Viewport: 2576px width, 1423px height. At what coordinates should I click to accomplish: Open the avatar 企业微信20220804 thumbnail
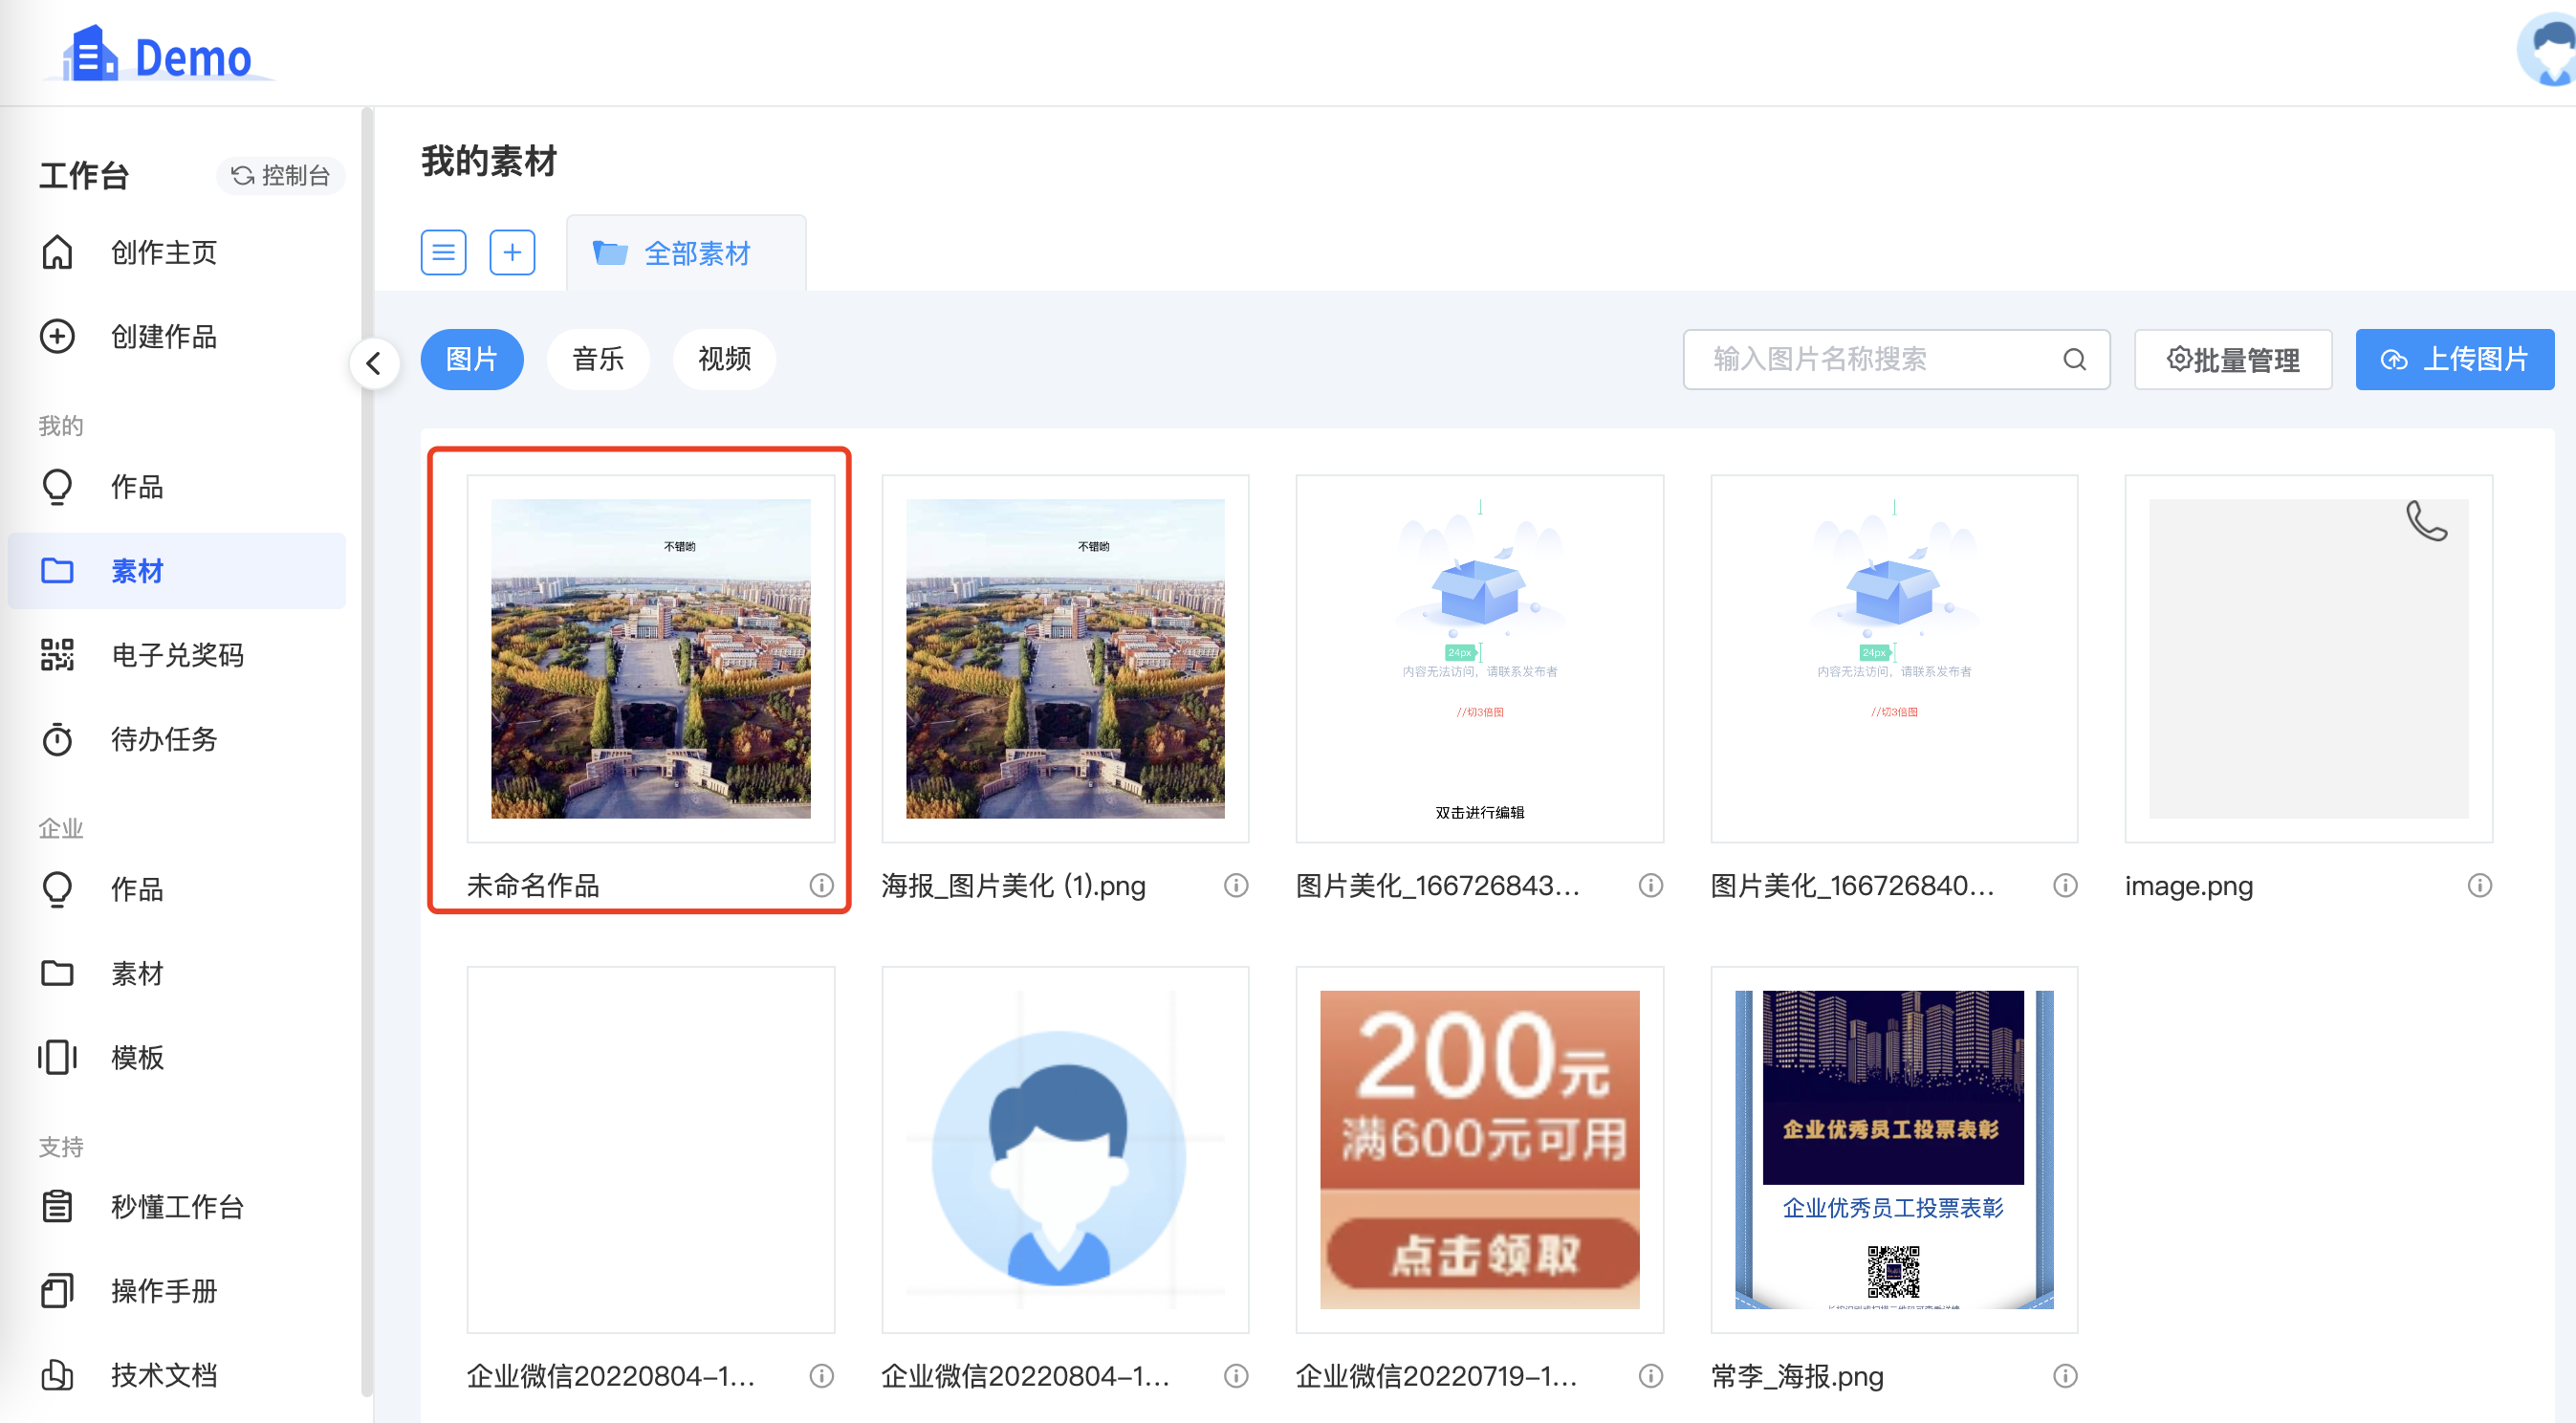pos(1065,1150)
